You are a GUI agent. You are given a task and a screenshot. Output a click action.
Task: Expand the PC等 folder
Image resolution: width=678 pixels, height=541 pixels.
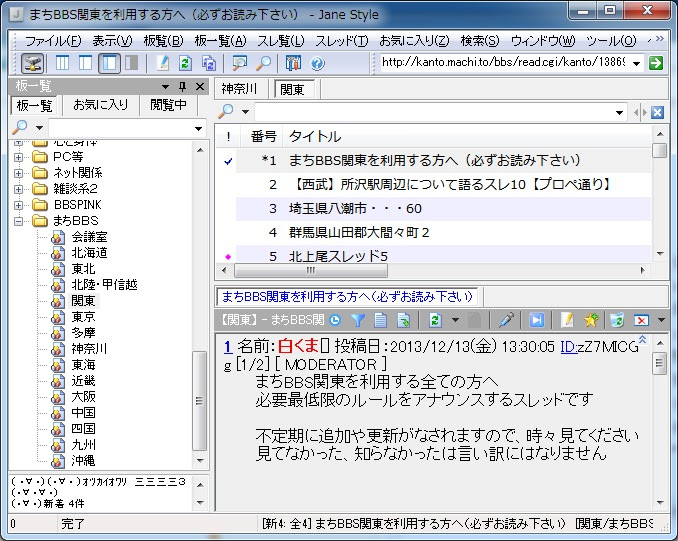coord(18,157)
